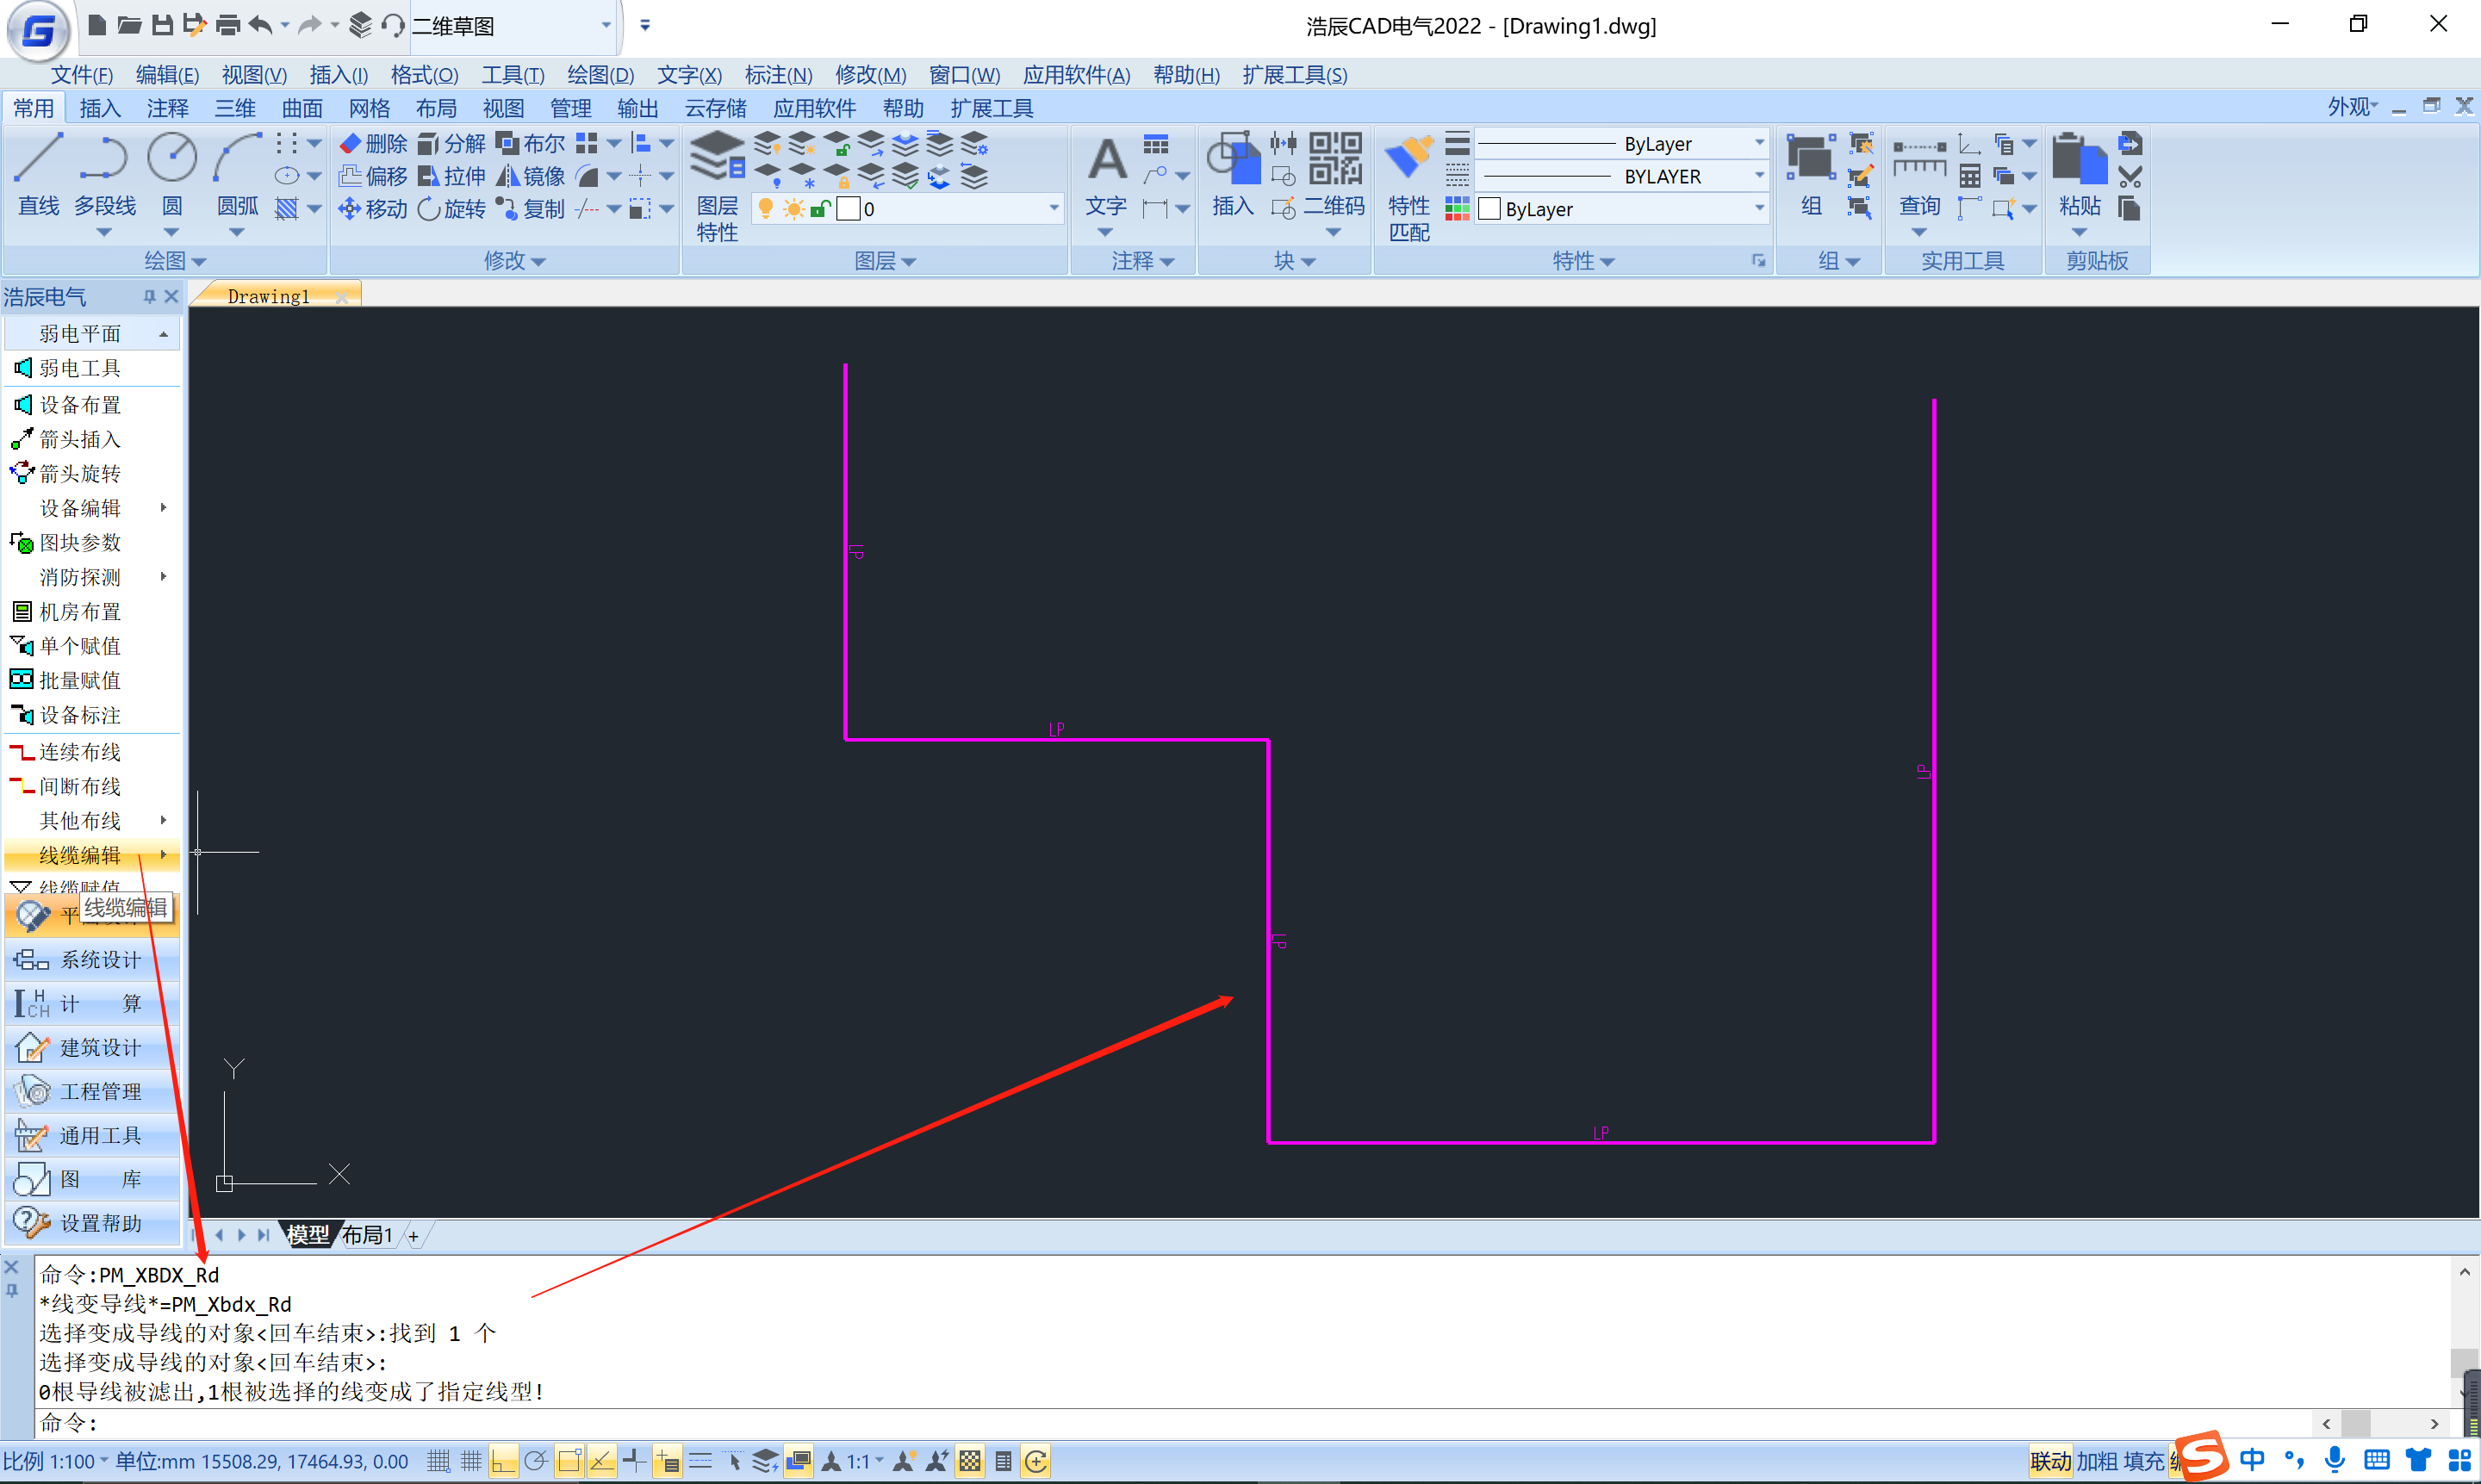Image resolution: width=2481 pixels, height=1484 pixels.
Task: Expand the 线缆编辑 submenu arrow
Action: 163,855
